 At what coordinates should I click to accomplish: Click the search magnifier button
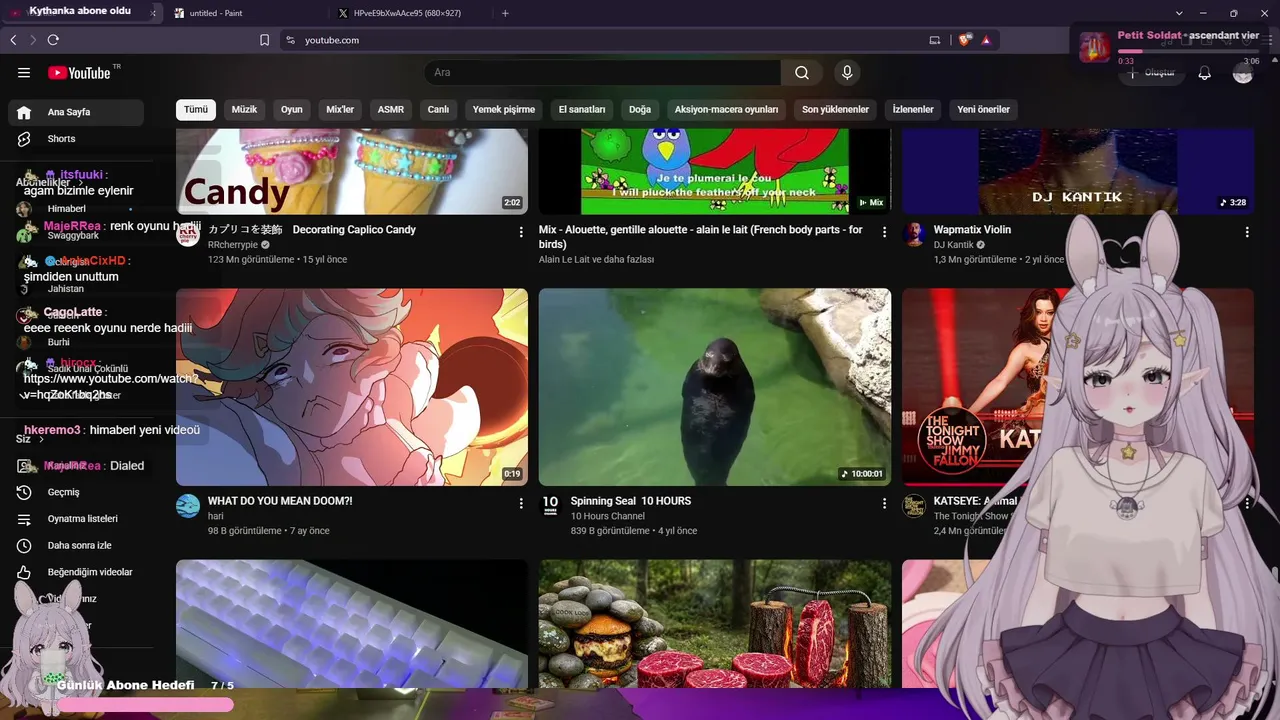point(802,73)
